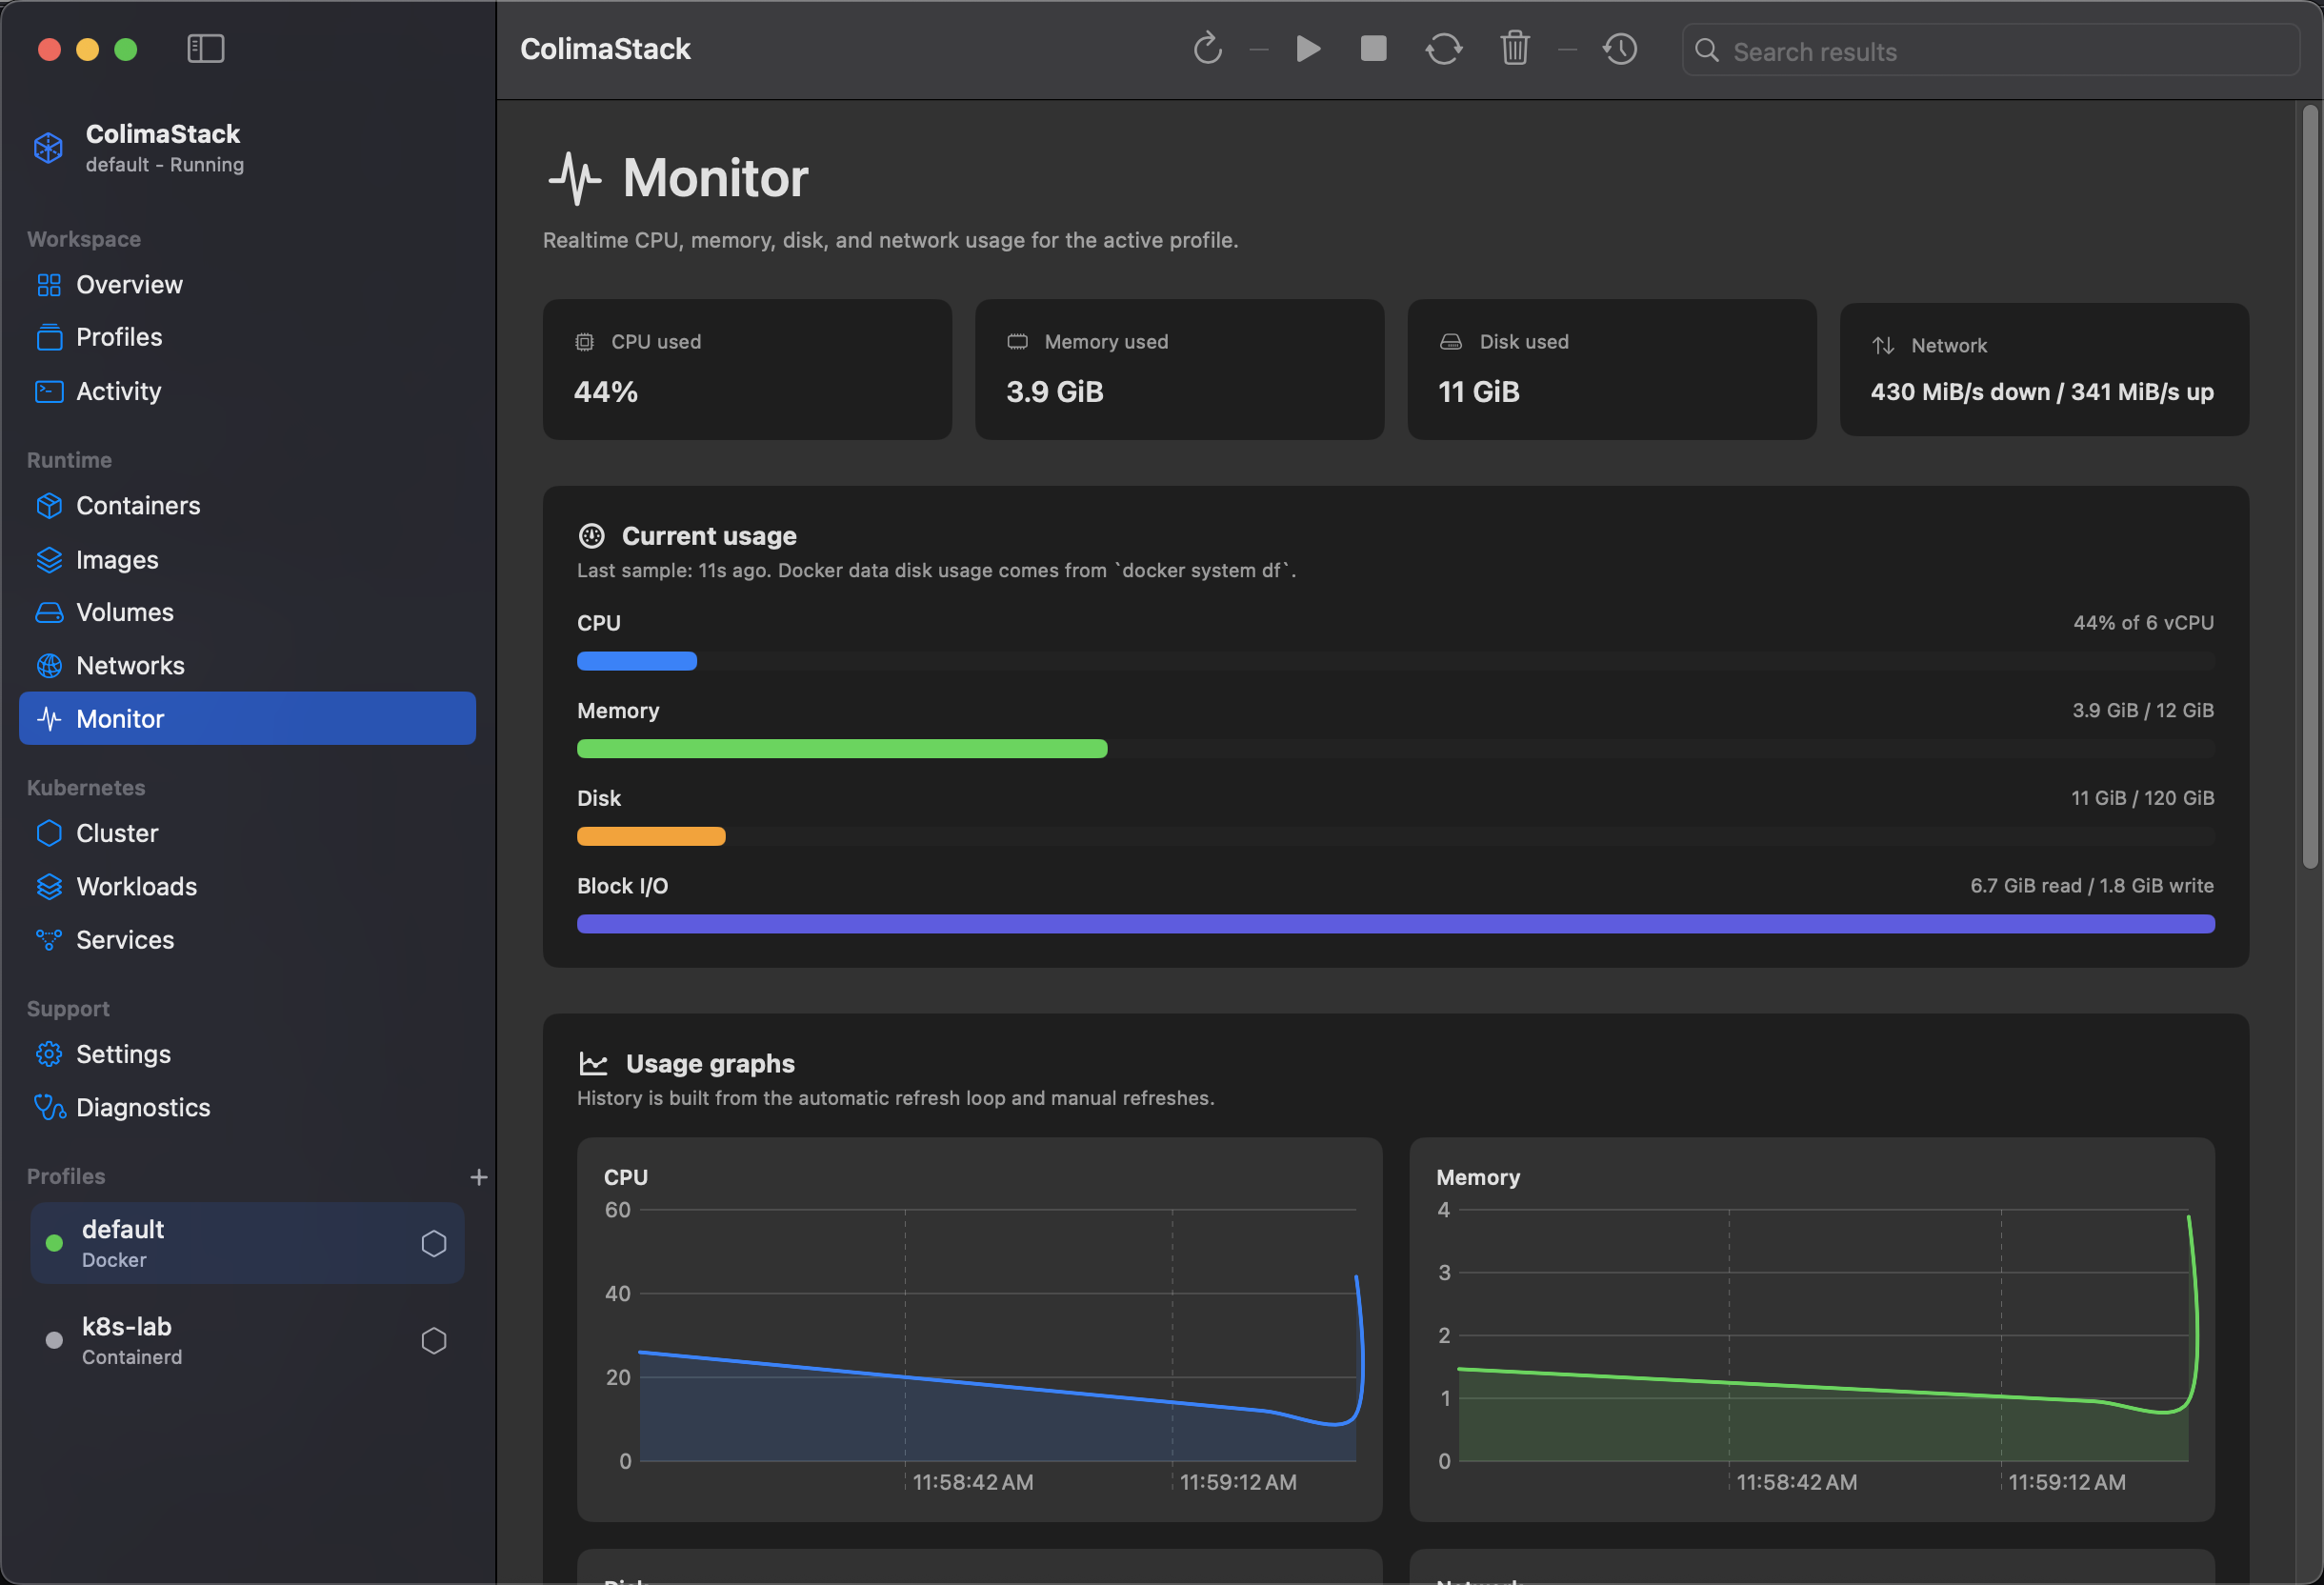
Task: Go to the Activity page
Action: (x=247, y=391)
